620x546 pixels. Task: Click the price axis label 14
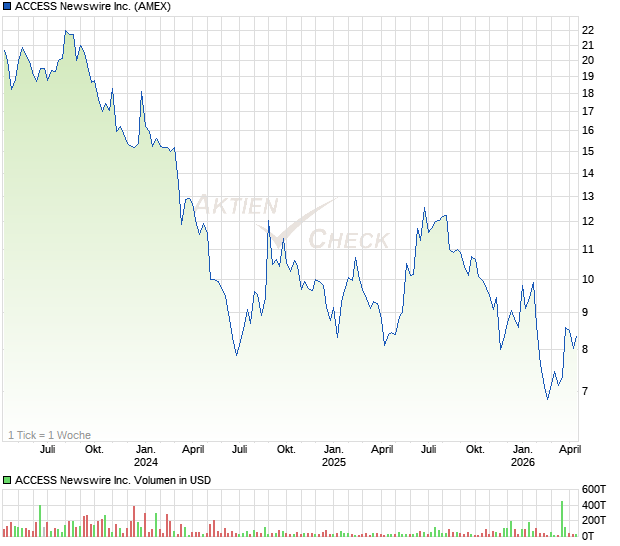point(588,173)
